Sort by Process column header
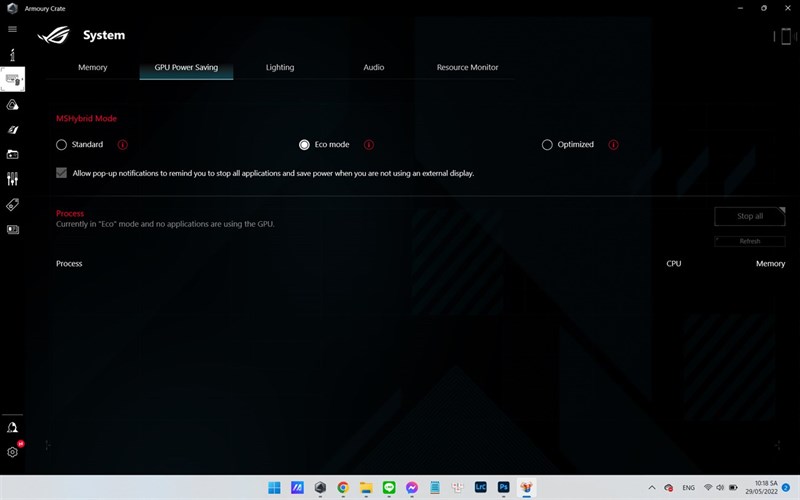The height and width of the screenshot is (500, 800). click(69, 264)
